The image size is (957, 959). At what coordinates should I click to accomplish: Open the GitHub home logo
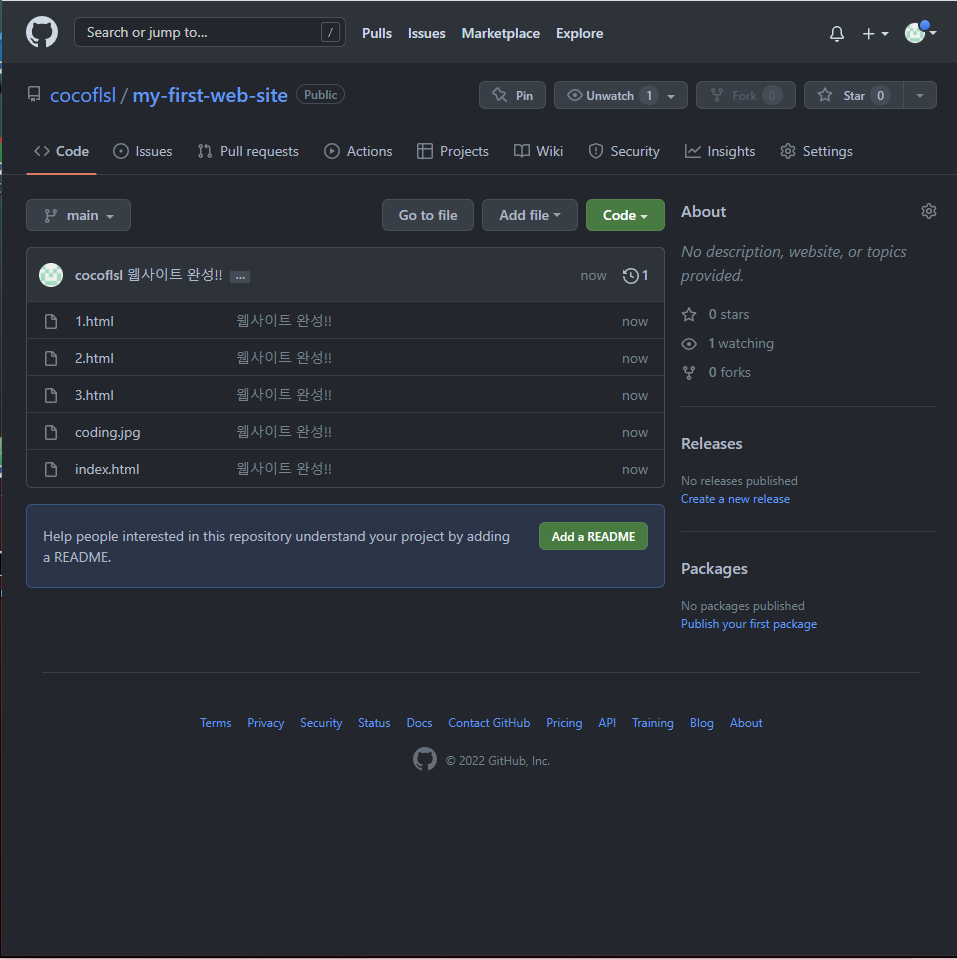point(42,32)
